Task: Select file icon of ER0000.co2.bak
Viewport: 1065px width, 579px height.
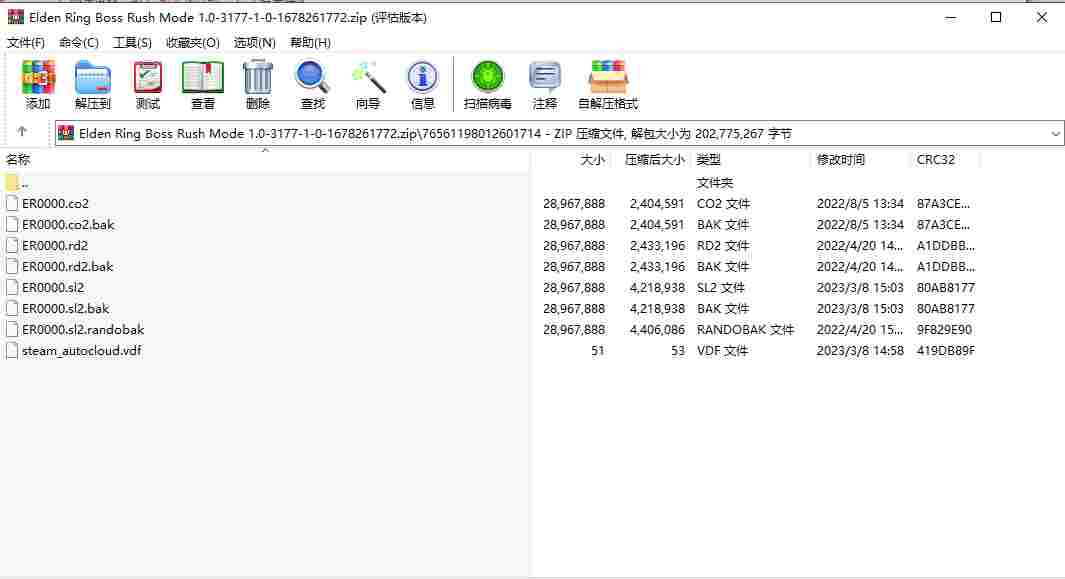Action: [x=12, y=224]
